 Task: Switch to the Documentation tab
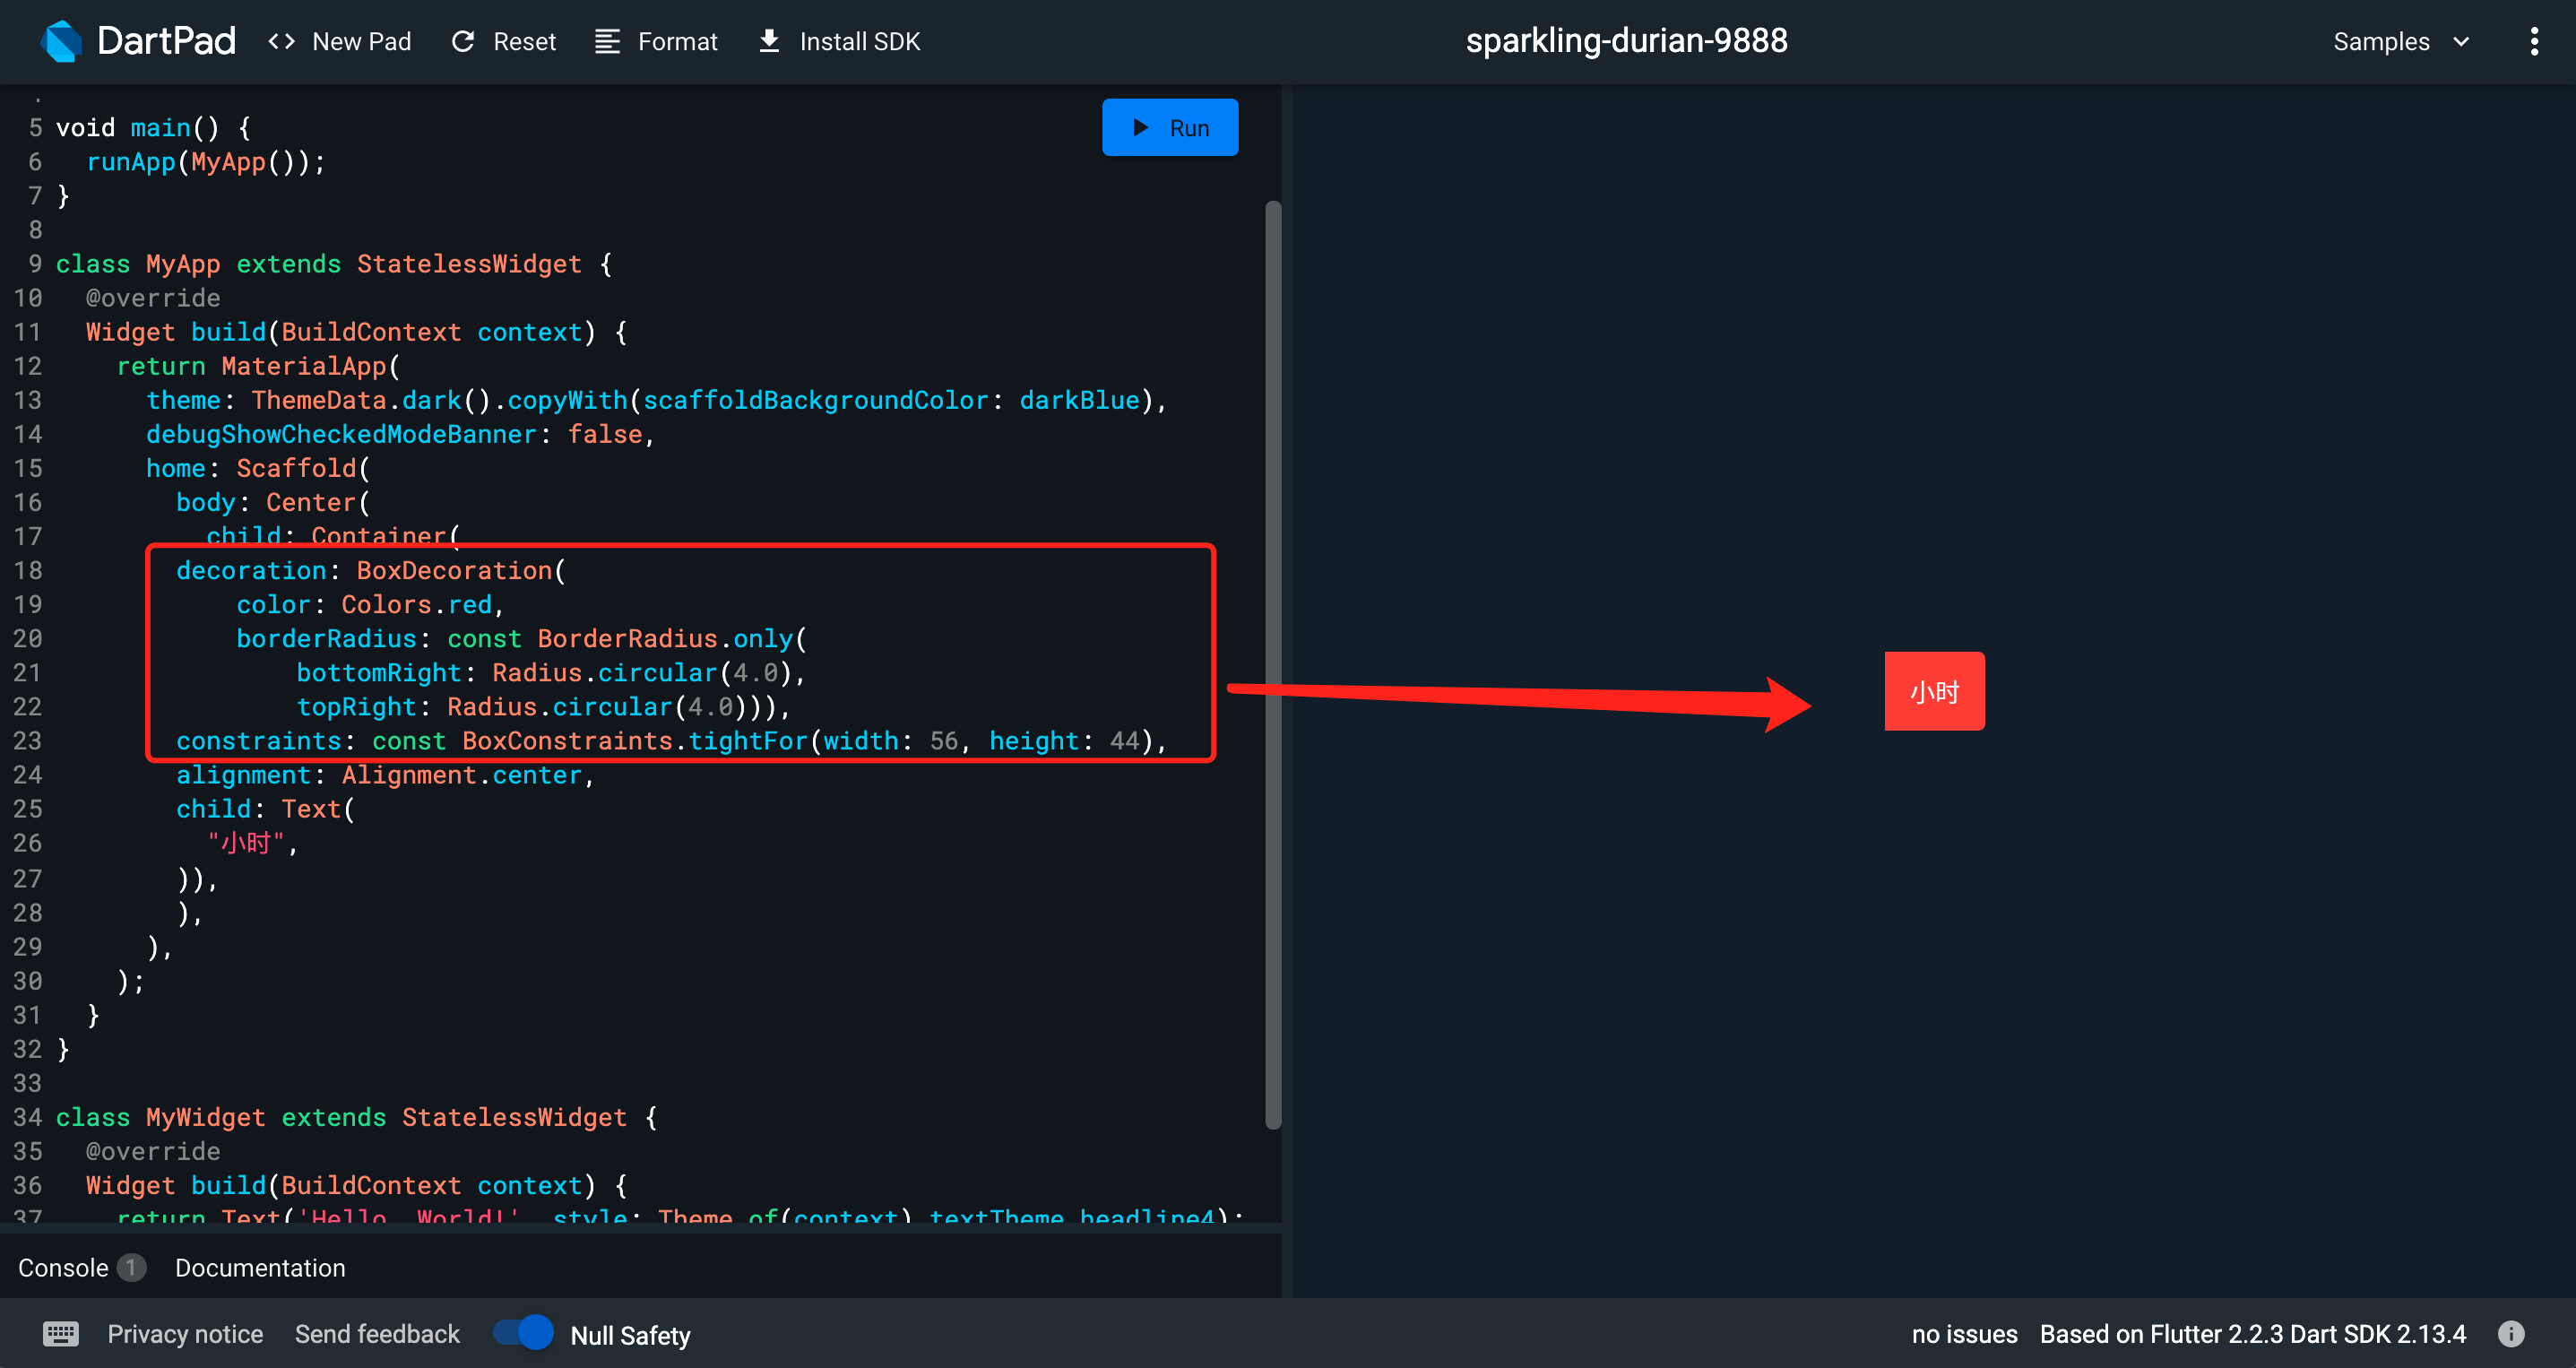pos(260,1267)
